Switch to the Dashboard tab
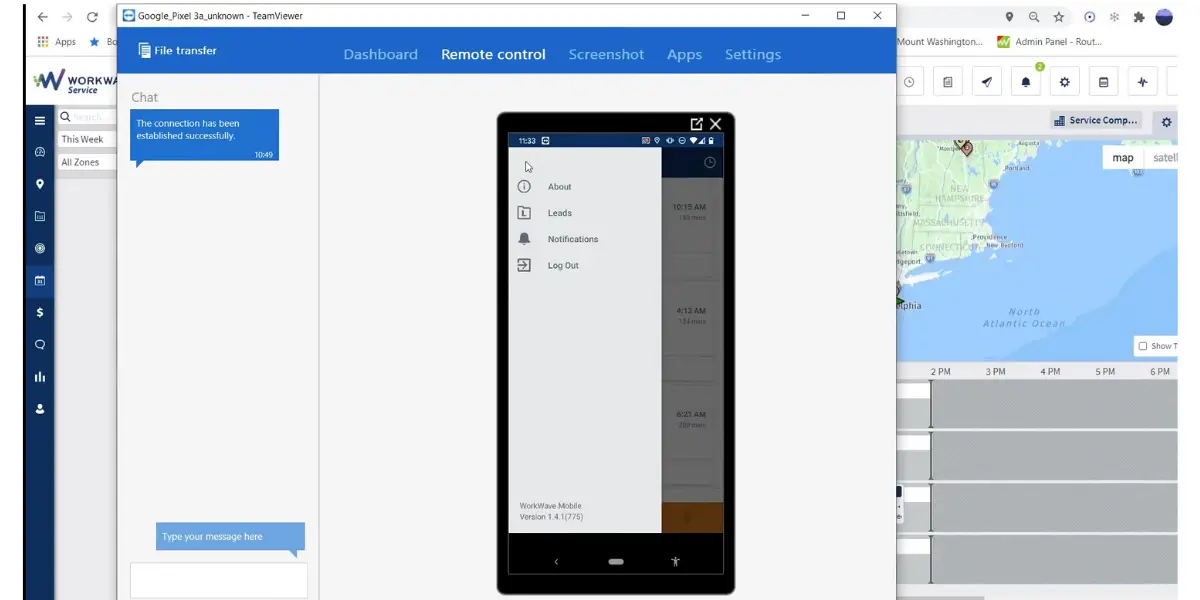The width and height of the screenshot is (1200, 600). pyautogui.click(x=381, y=55)
